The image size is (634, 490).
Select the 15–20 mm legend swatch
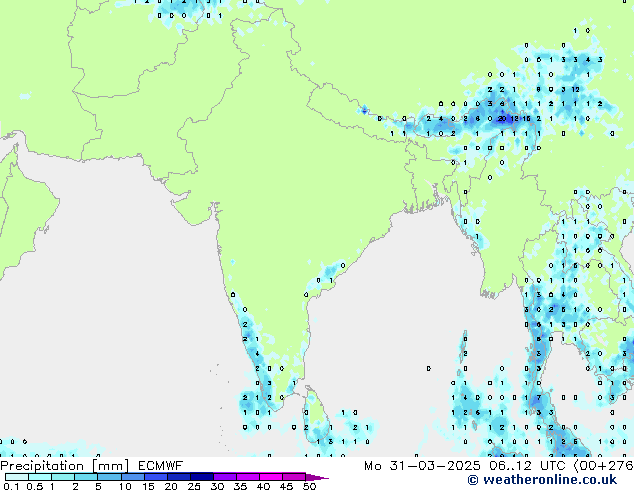155,477
